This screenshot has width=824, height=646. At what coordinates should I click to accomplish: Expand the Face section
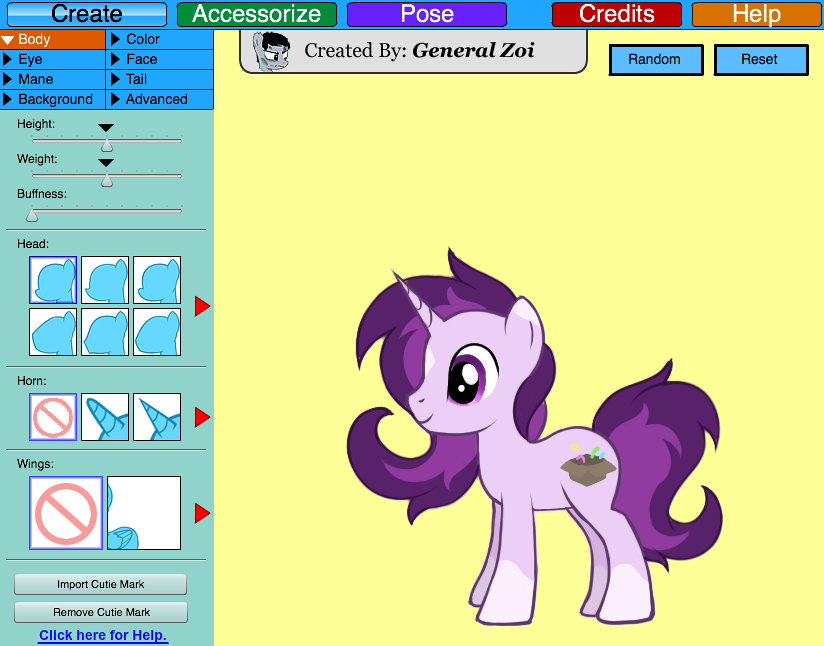click(x=160, y=59)
